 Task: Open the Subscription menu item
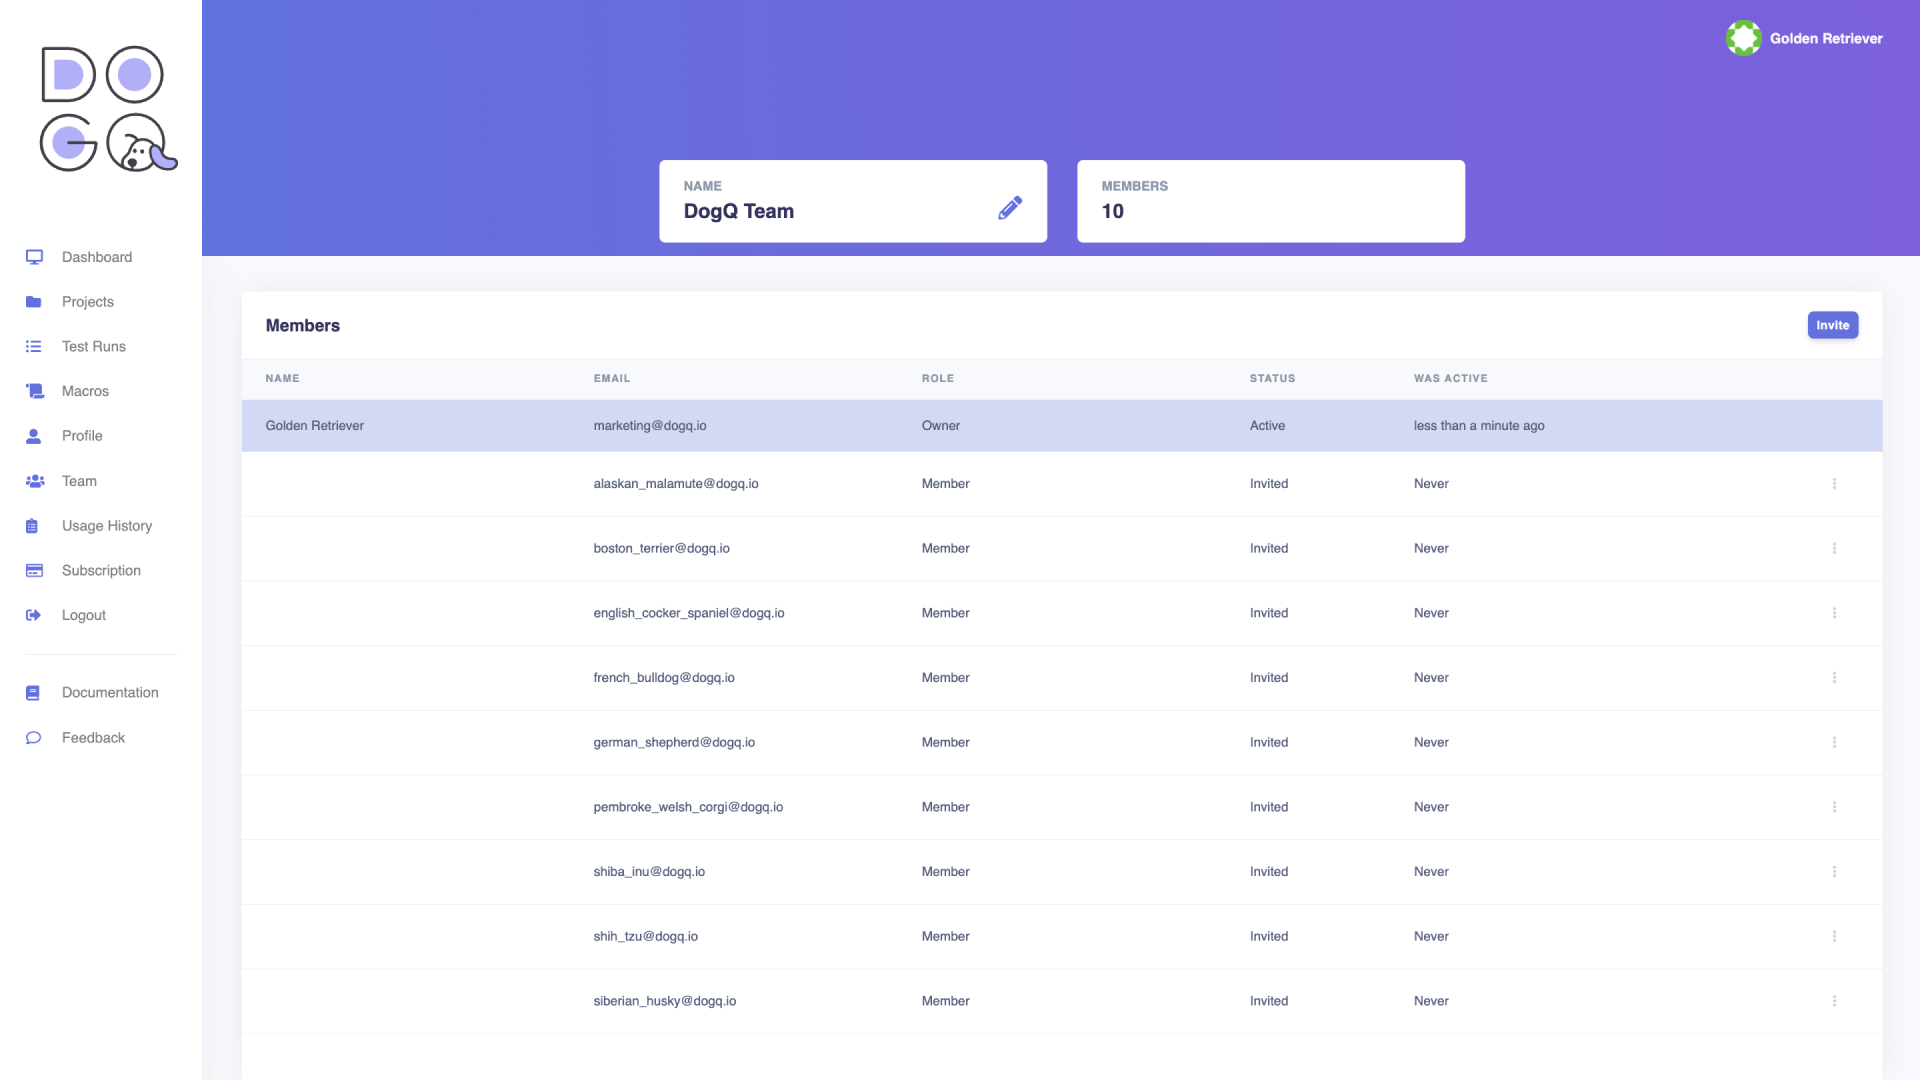pyautogui.click(x=100, y=570)
